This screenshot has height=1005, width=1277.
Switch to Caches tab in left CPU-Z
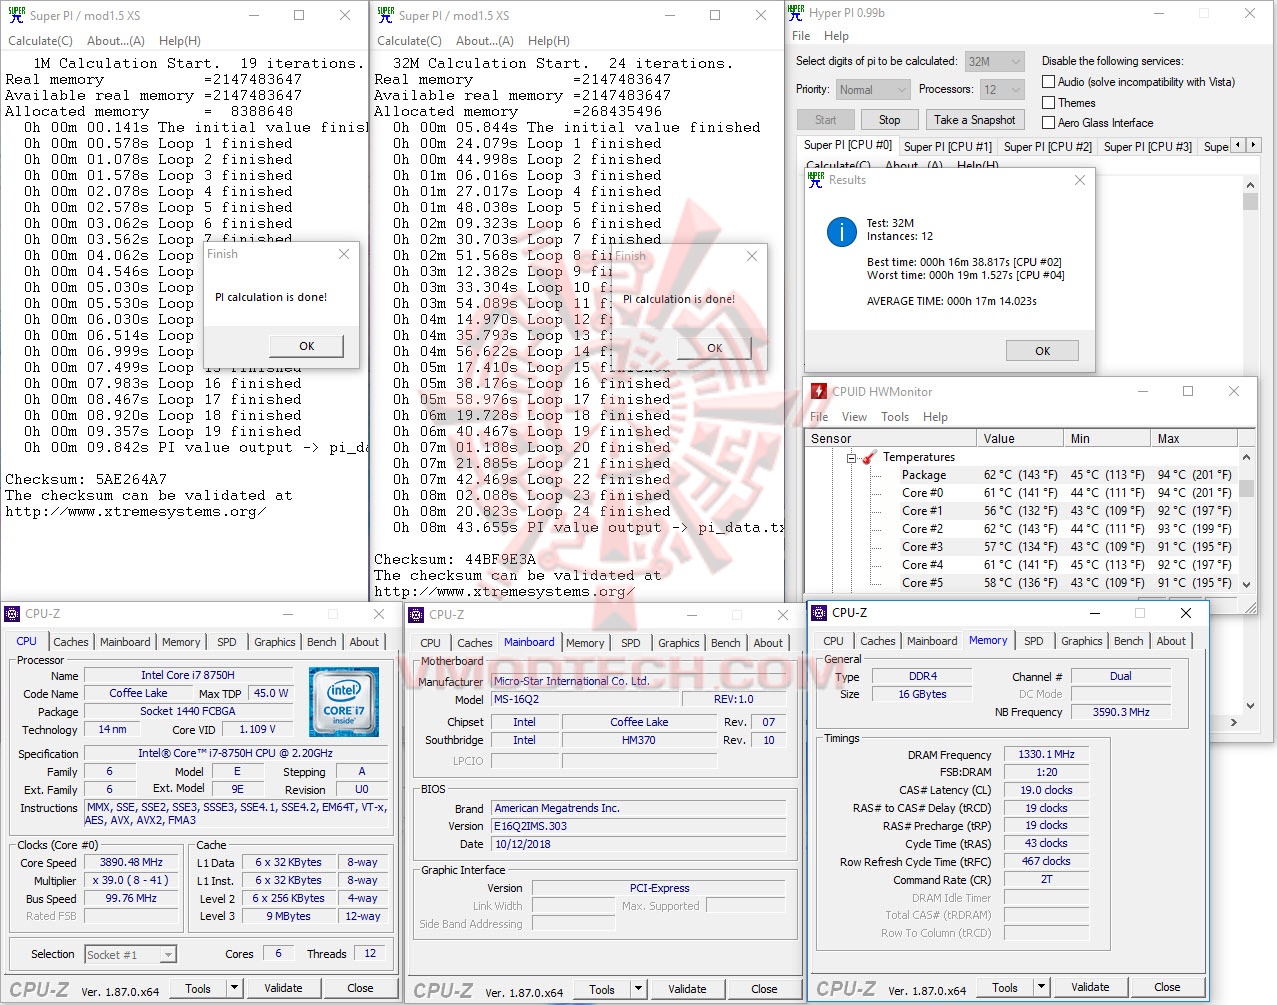point(71,642)
